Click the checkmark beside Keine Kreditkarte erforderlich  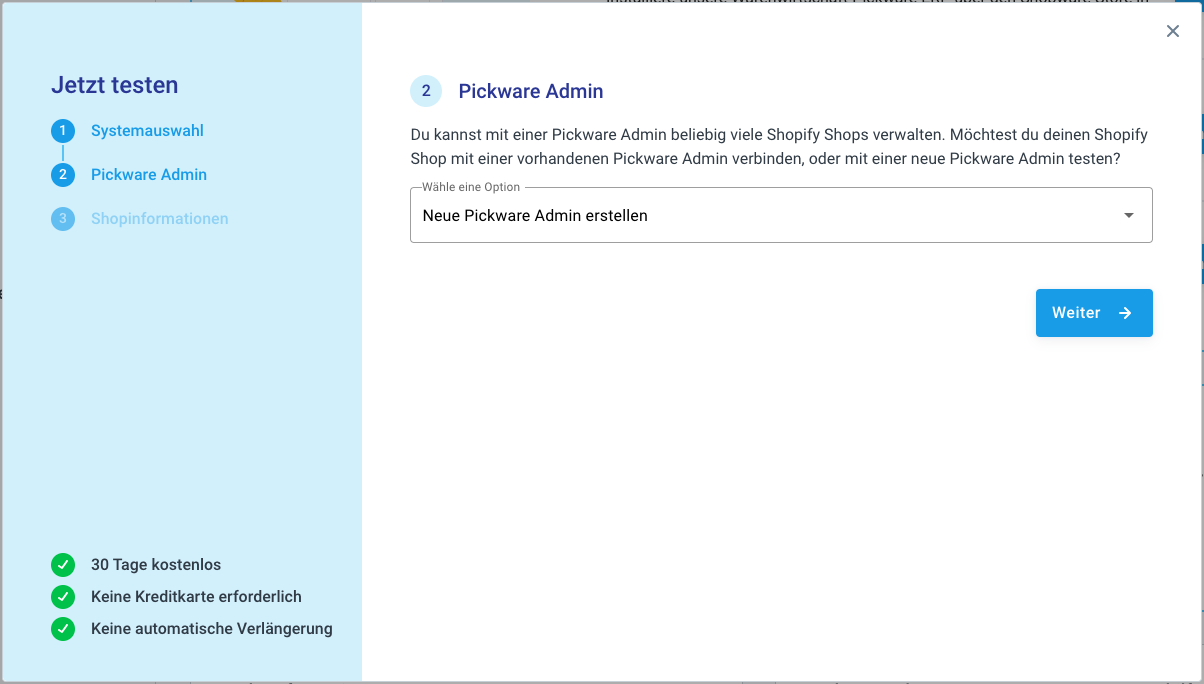pos(63,597)
